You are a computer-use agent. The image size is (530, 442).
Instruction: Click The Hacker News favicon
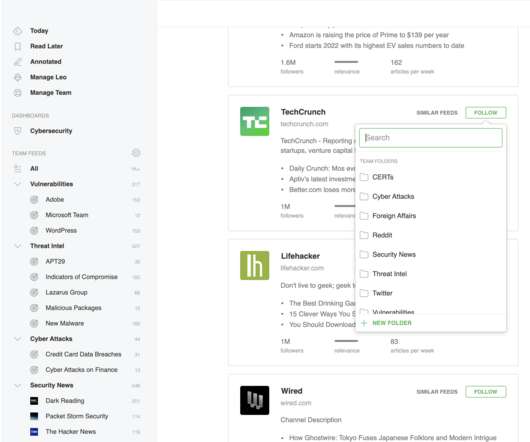(34, 432)
